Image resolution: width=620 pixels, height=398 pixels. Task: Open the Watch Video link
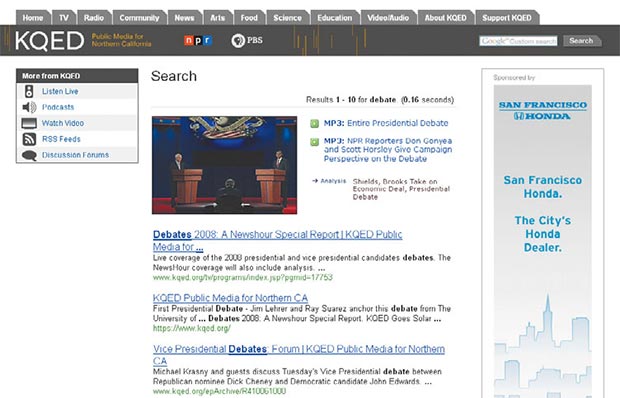[x=63, y=123]
